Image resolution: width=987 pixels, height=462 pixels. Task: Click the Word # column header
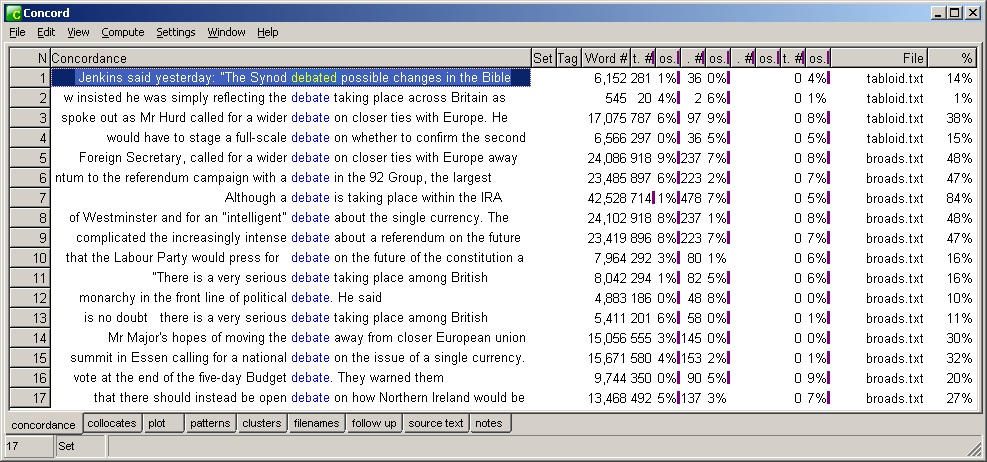point(606,59)
